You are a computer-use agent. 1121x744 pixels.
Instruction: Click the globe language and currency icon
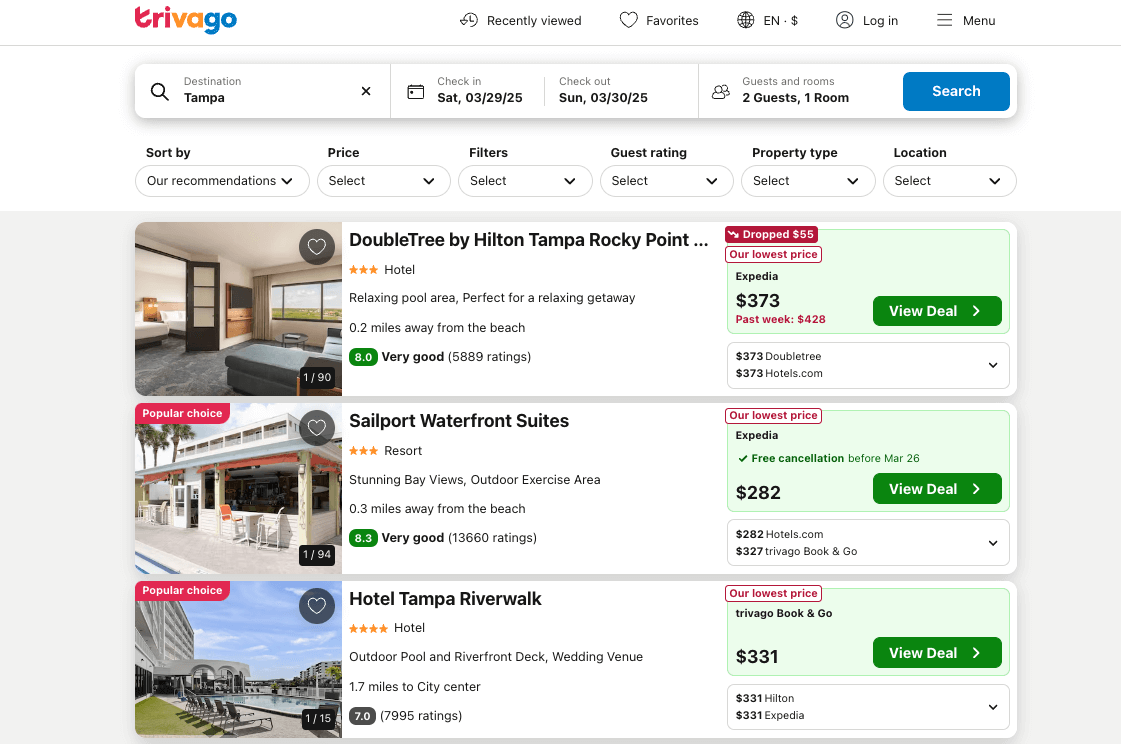click(x=744, y=20)
